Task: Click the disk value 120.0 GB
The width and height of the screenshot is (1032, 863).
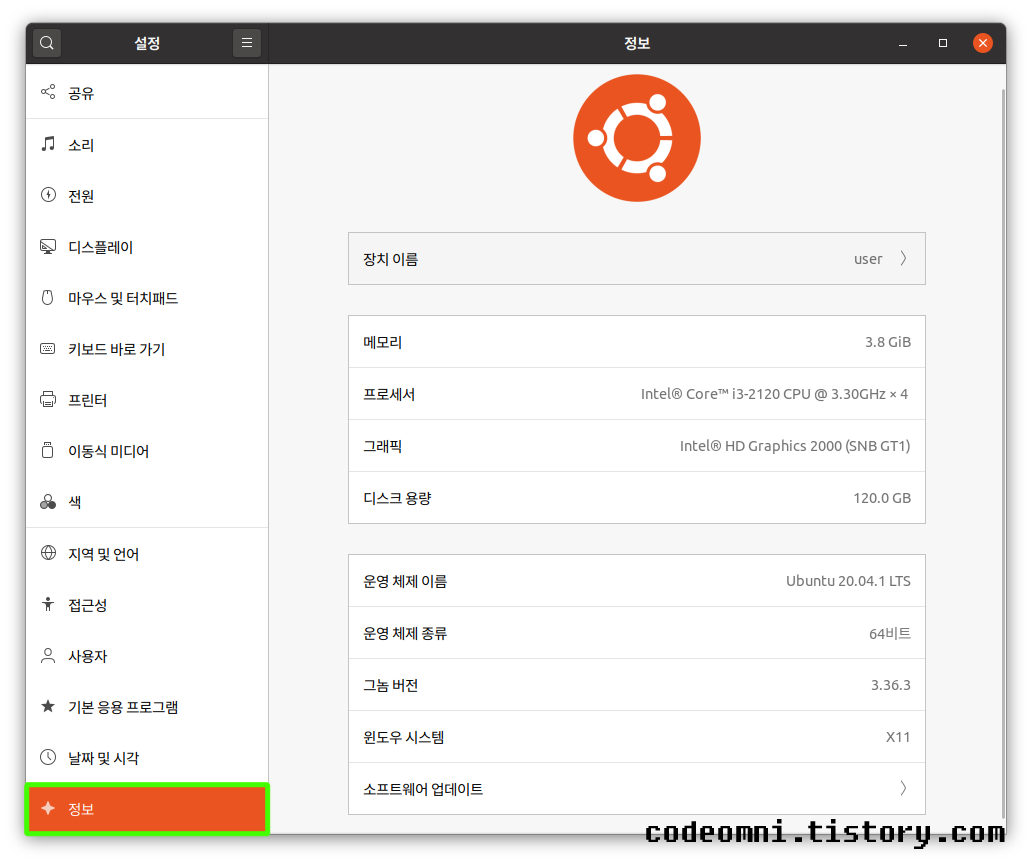Action: [x=882, y=498]
